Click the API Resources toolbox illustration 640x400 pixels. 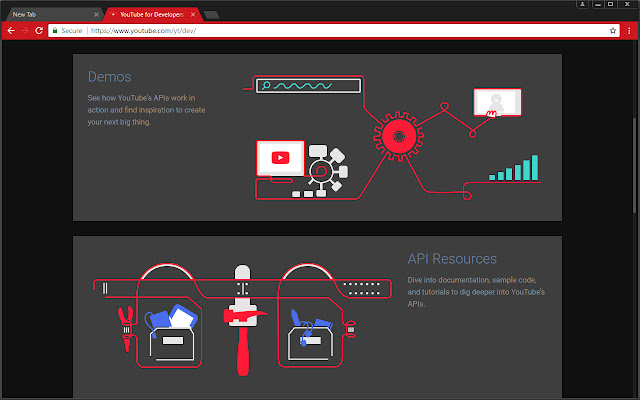coord(242,319)
